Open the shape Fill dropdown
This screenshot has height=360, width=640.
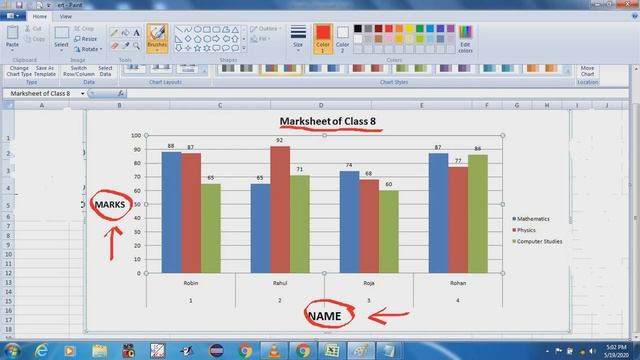coord(260,39)
